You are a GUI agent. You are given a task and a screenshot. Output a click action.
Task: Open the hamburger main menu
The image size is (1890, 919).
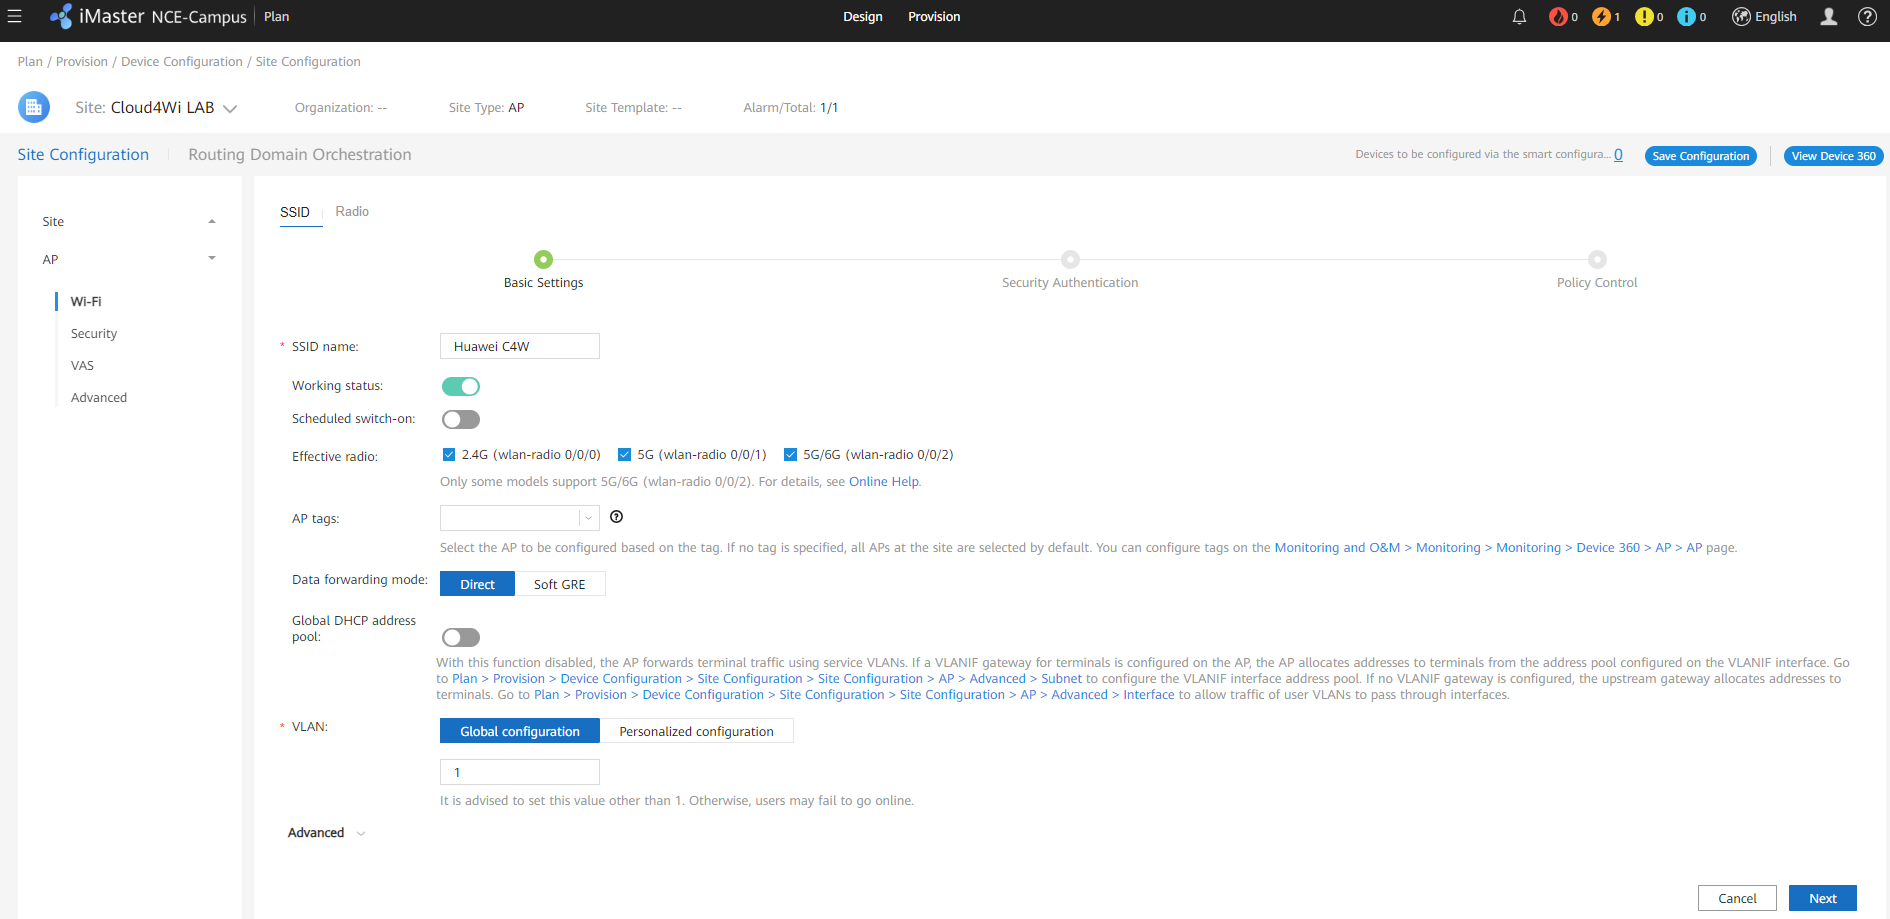15,16
